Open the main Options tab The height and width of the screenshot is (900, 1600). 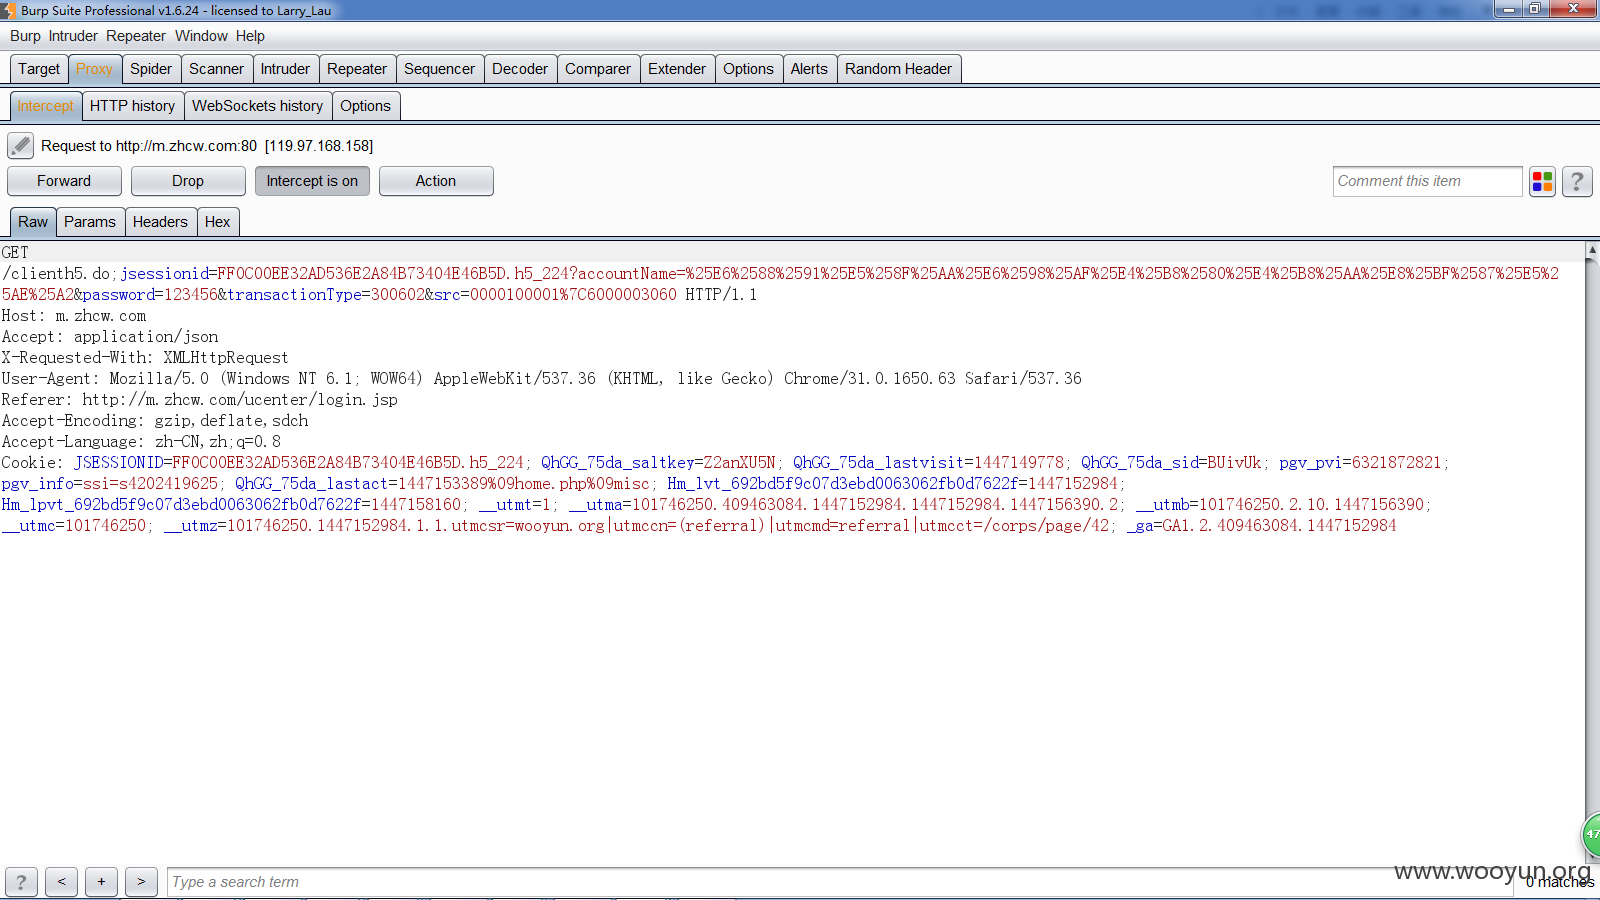point(748,69)
